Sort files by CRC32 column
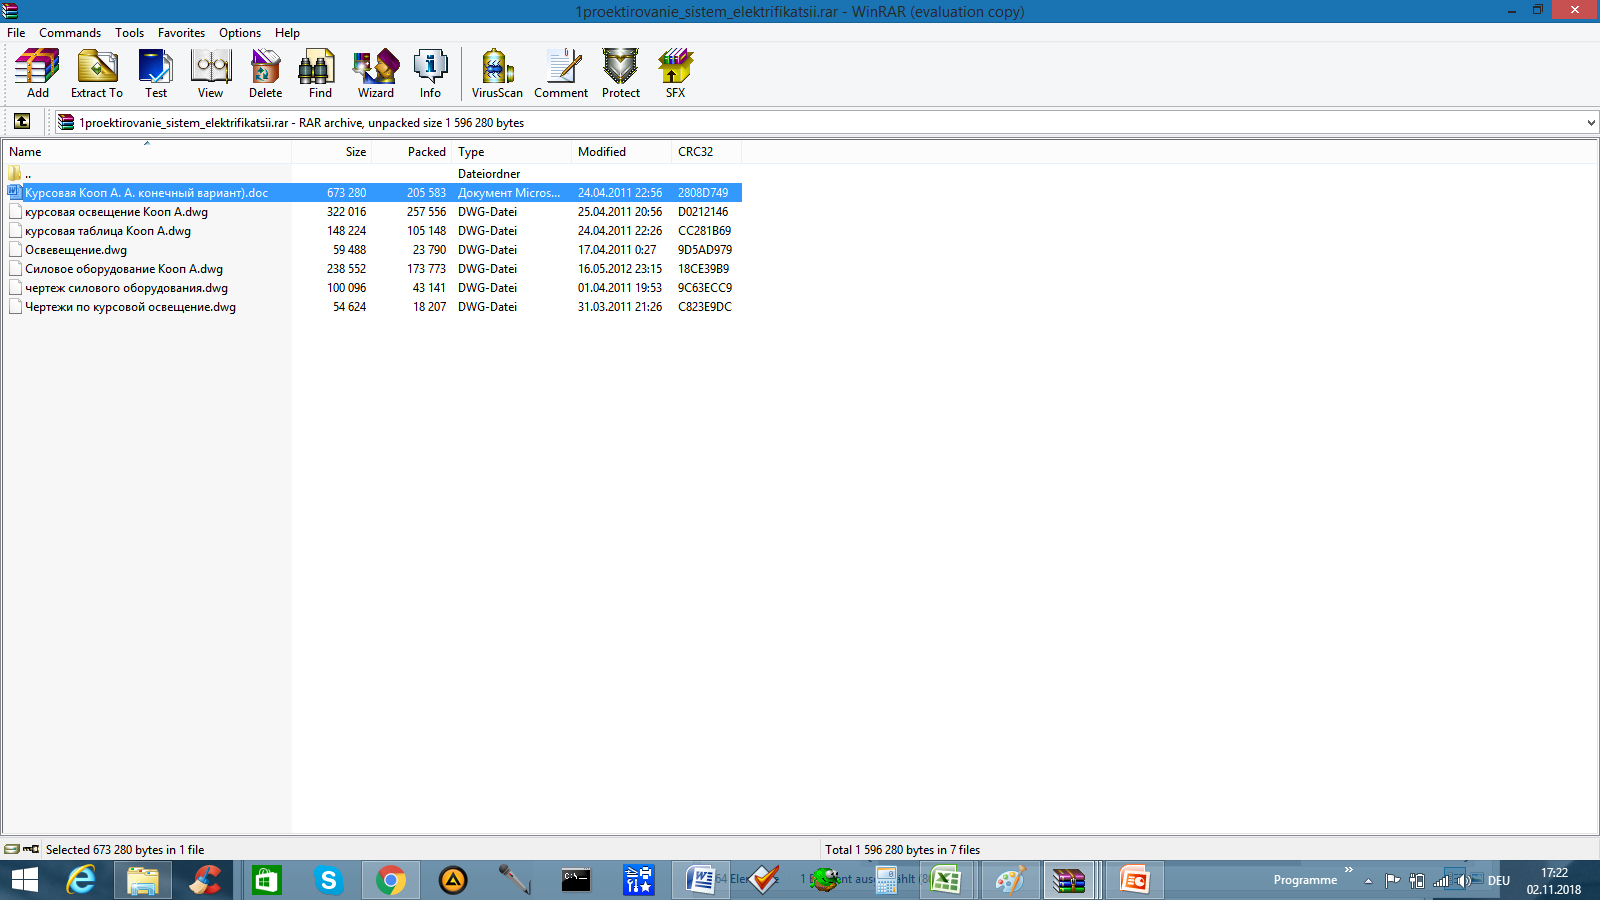Screen dimensions: 1600x900 706,152
